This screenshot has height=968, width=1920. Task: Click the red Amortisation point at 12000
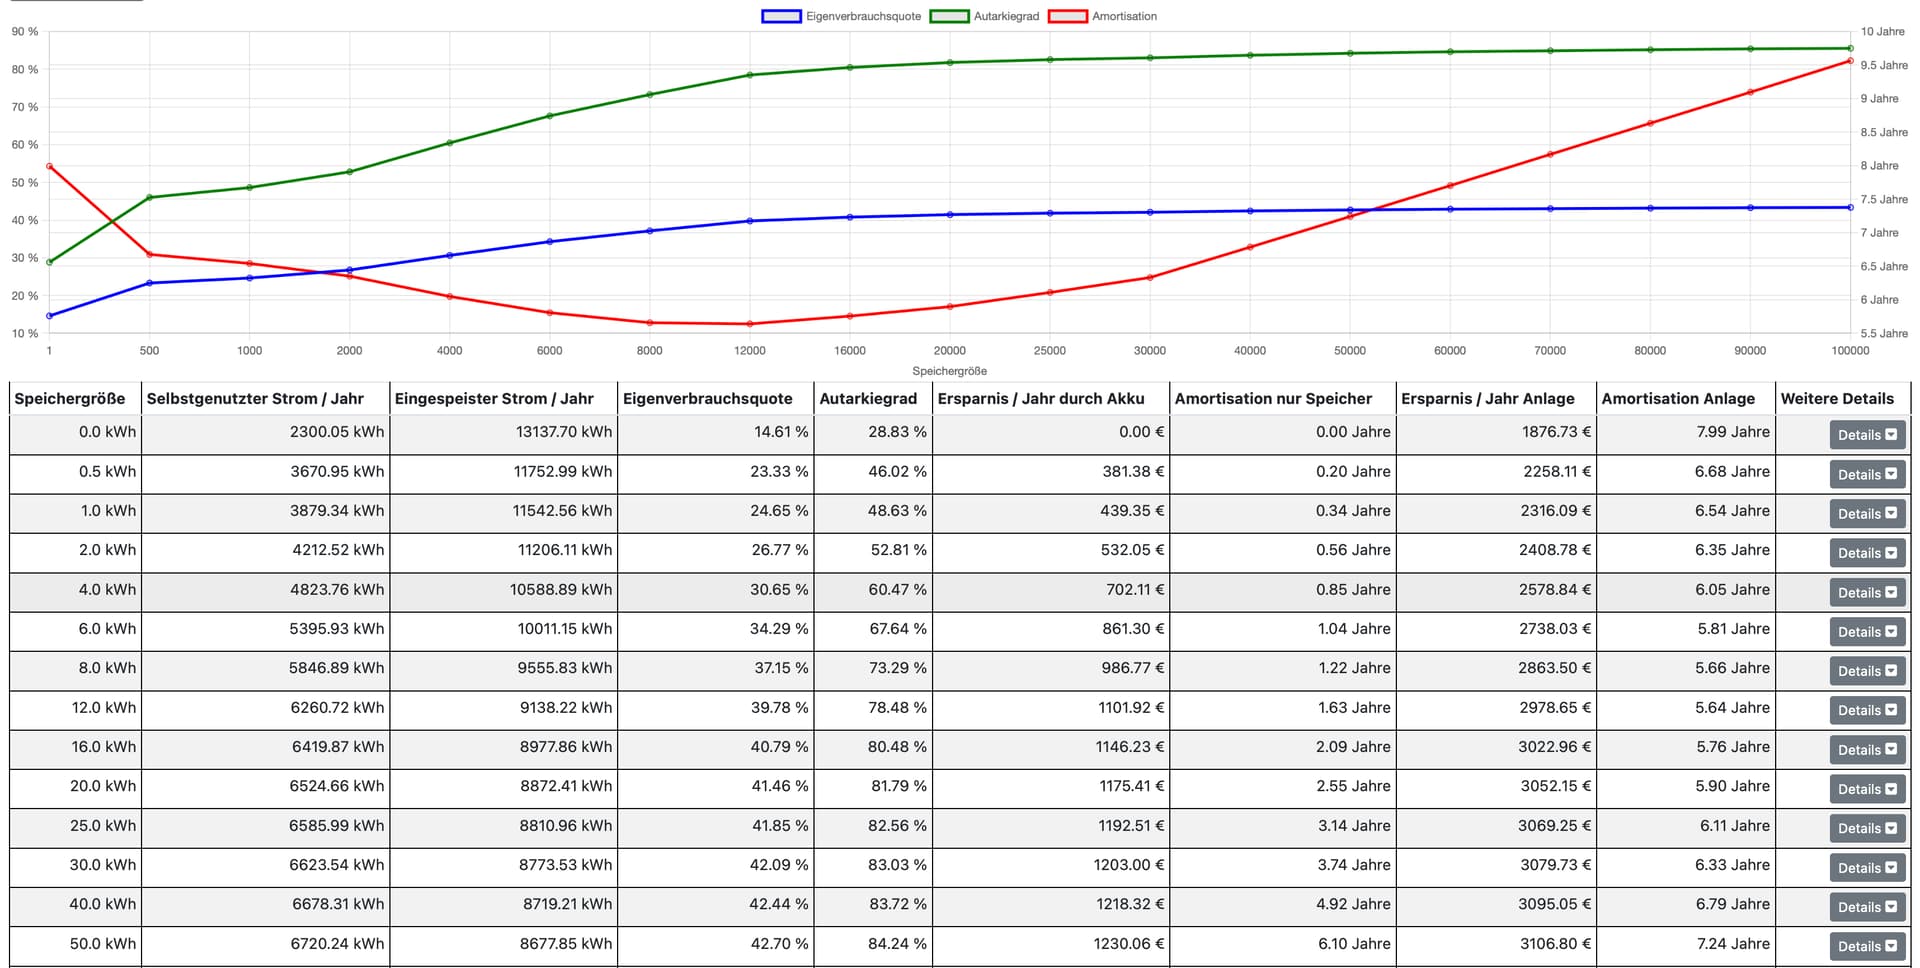coord(749,324)
